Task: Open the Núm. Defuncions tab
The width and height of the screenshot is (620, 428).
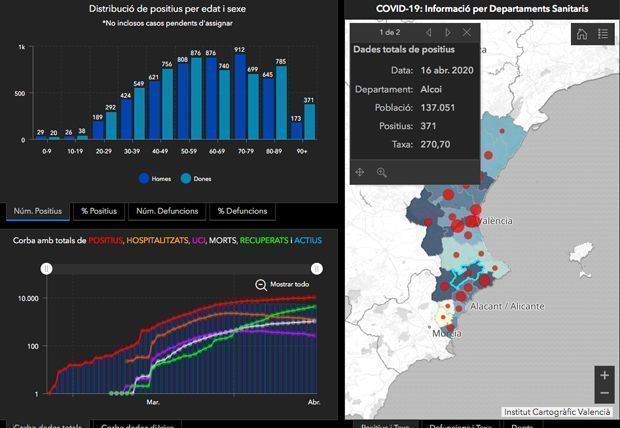Action: [x=166, y=211]
